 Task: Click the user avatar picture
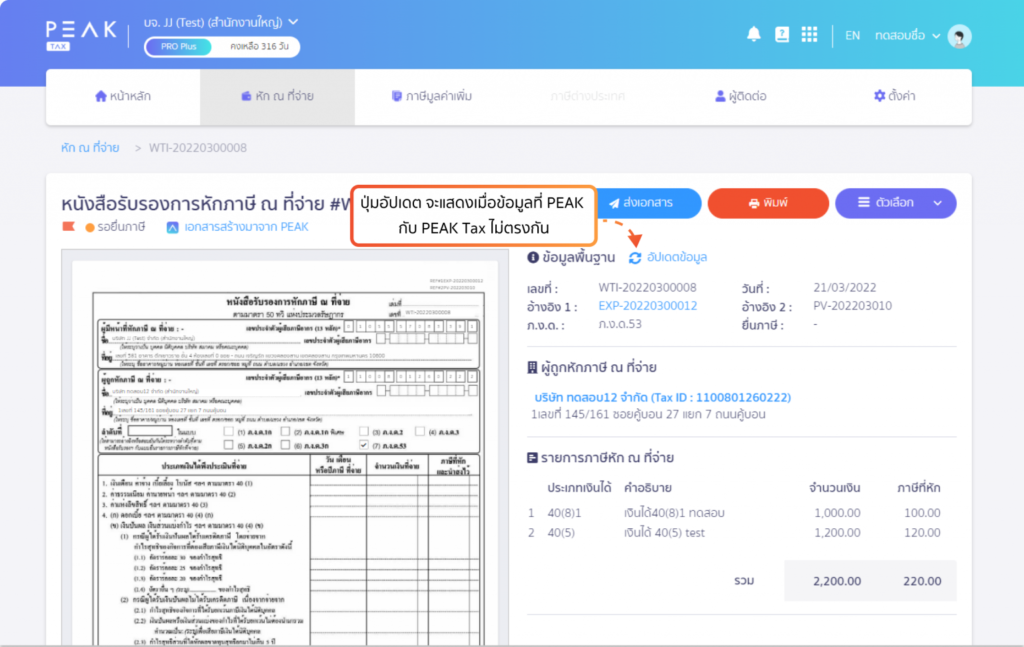click(959, 36)
